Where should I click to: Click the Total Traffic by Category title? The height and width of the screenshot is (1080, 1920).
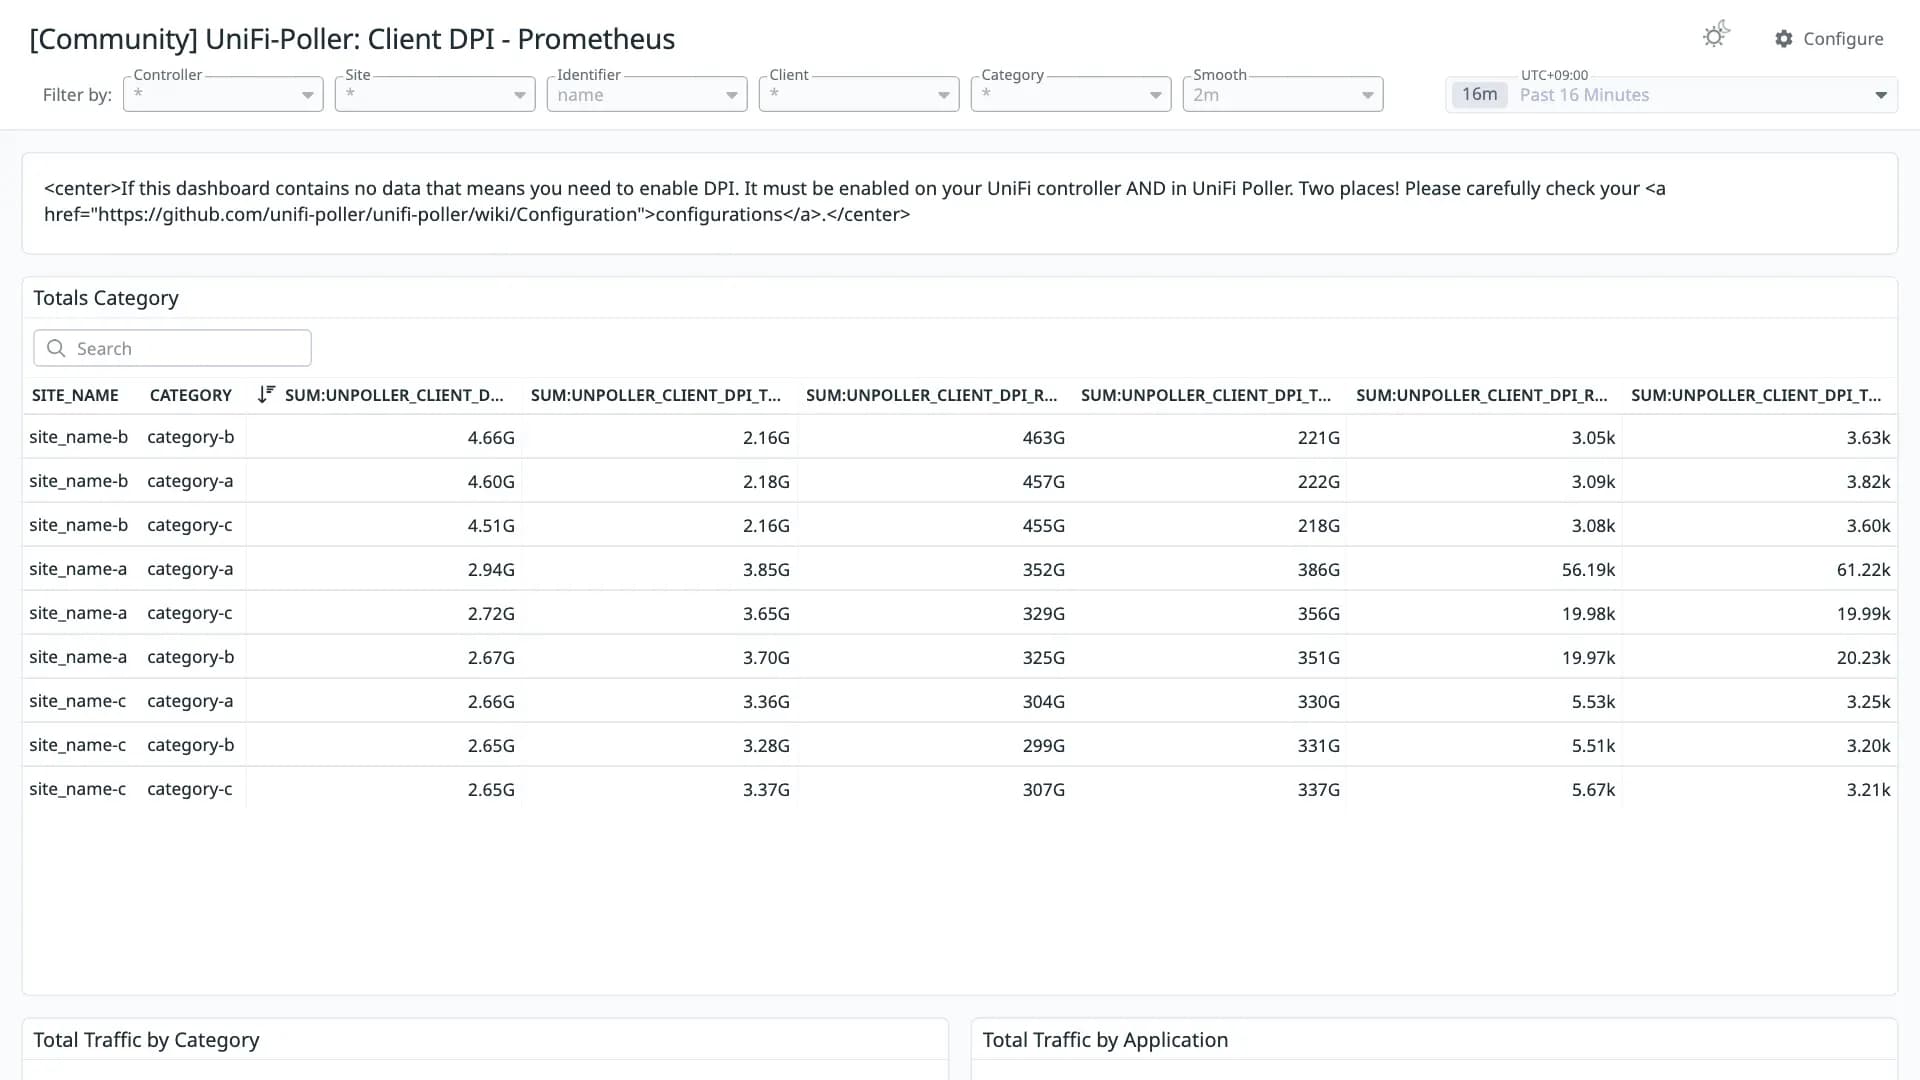pyautogui.click(x=146, y=1040)
